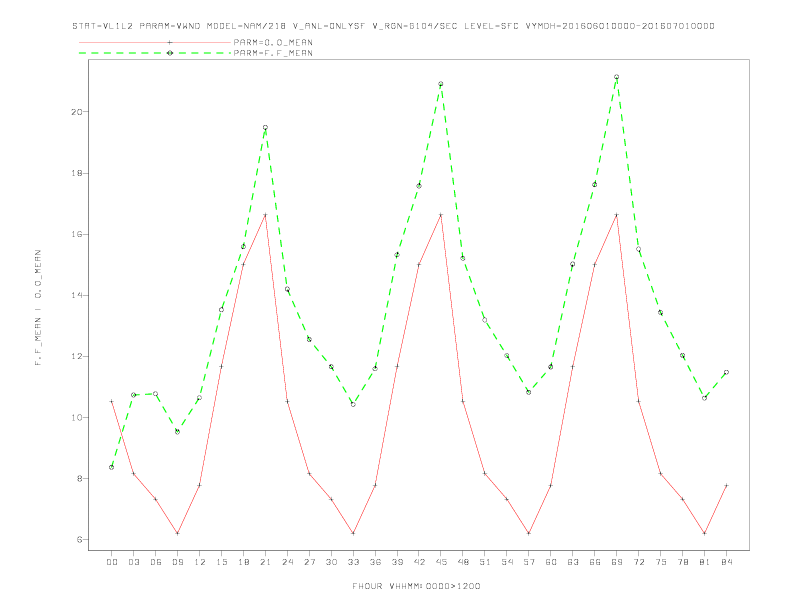
Task: Click x-axis forecast hour label 60
Action: pyautogui.click(x=551, y=562)
